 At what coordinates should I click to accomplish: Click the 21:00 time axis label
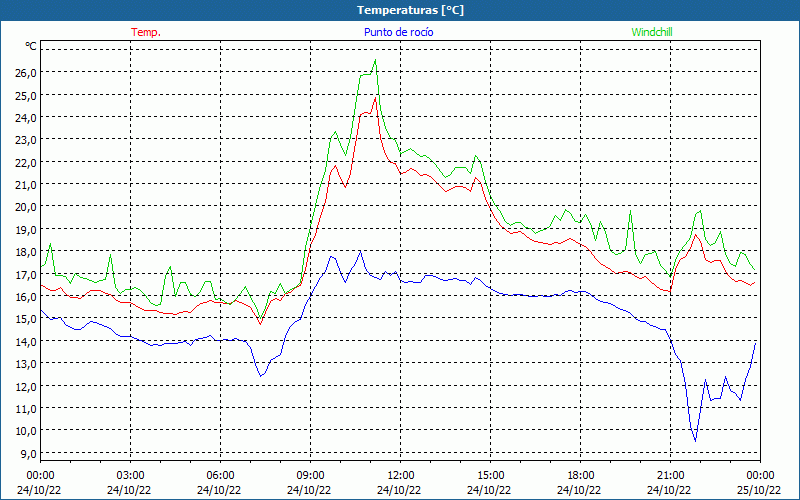(670, 475)
